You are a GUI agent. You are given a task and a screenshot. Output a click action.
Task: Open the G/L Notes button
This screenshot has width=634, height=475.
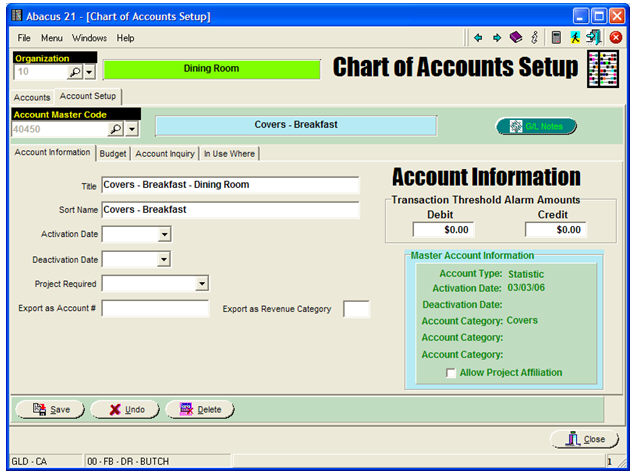click(536, 126)
